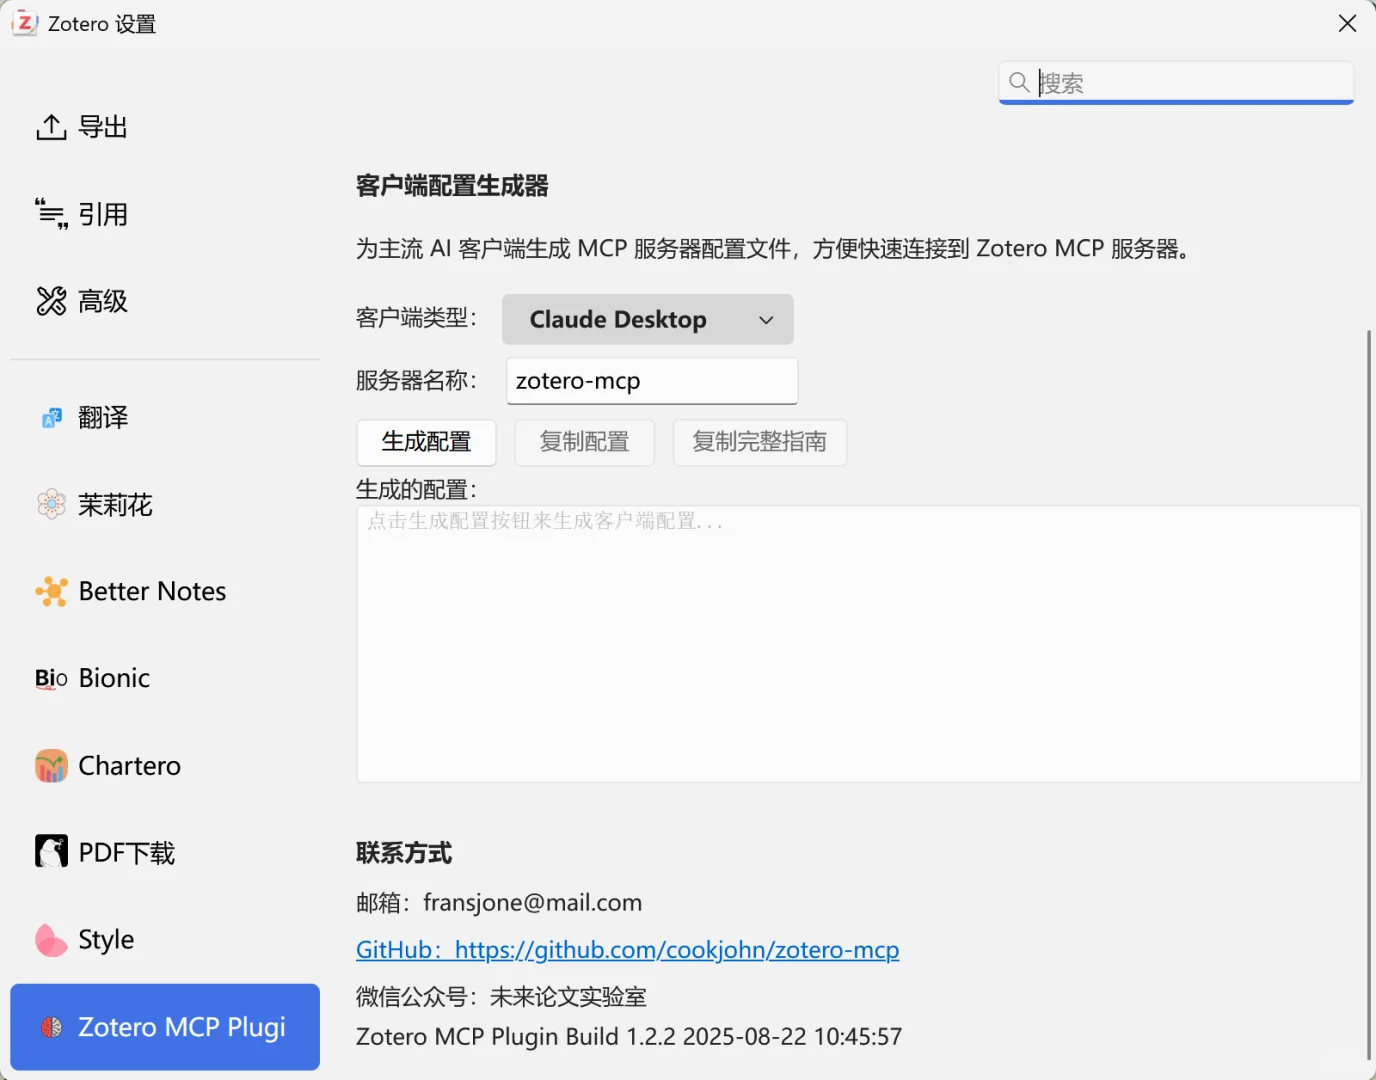Select the PDF下载 penguin icon

pyautogui.click(x=51, y=851)
